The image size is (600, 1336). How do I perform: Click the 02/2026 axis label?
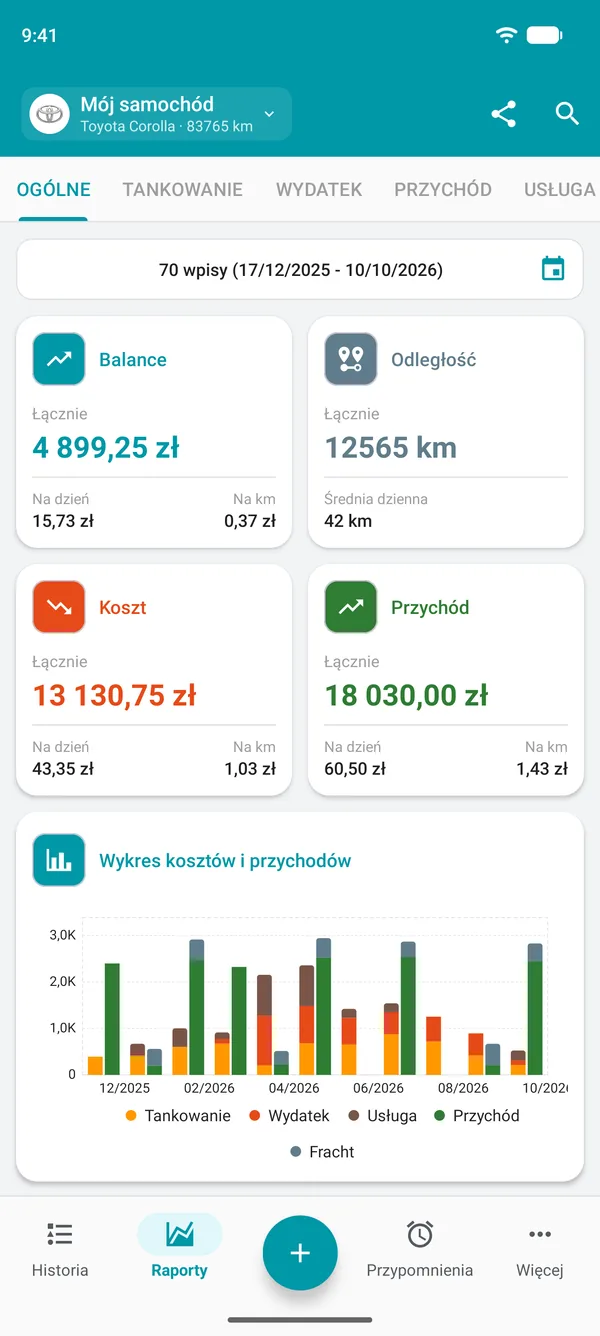pos(210,1088)
